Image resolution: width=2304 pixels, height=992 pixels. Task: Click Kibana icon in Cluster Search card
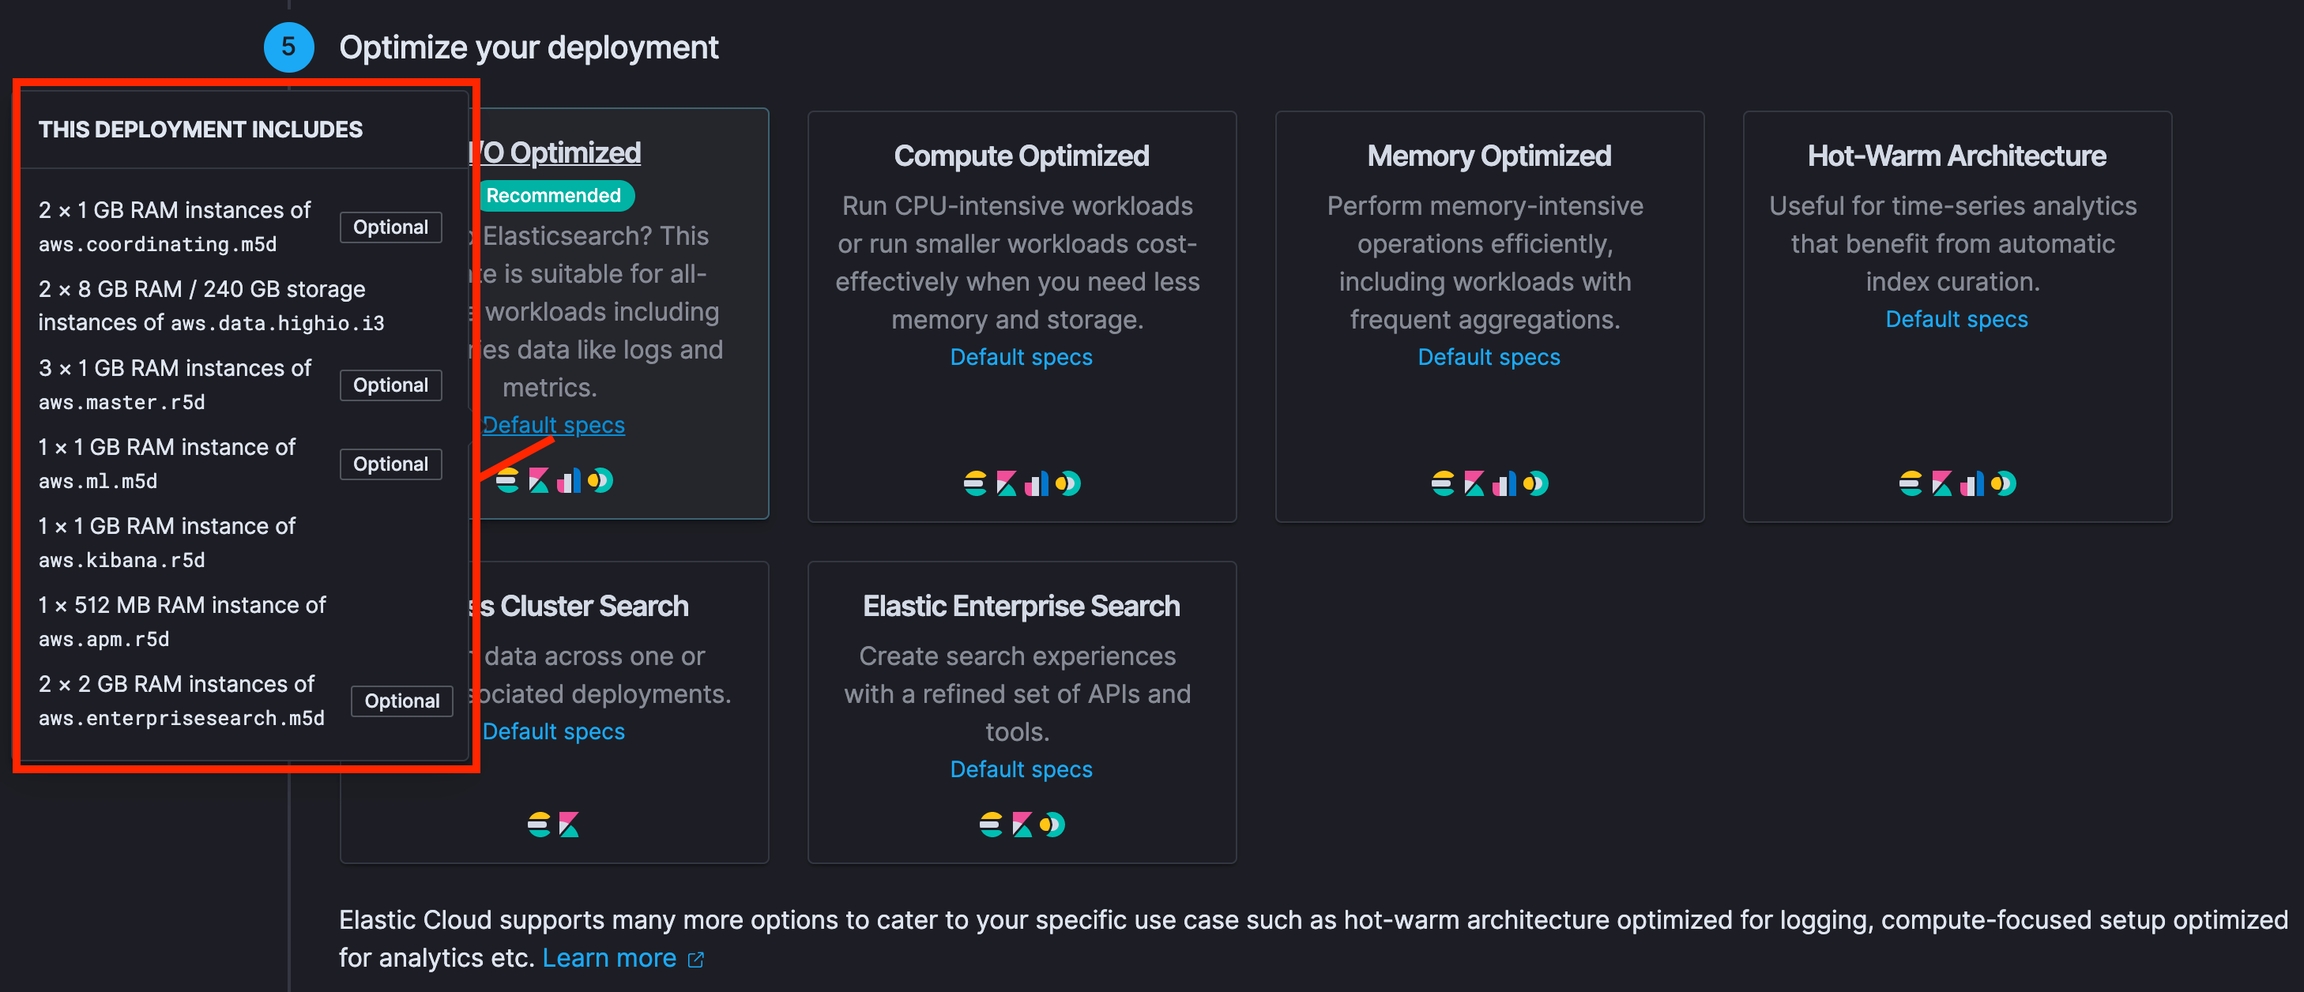[569, 825]
